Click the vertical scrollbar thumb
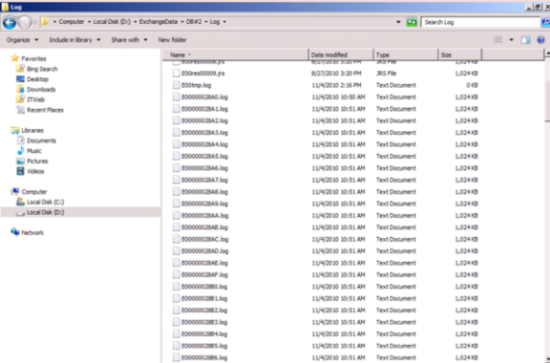Screen dimensions: 550x363 [x=547, y=100]
